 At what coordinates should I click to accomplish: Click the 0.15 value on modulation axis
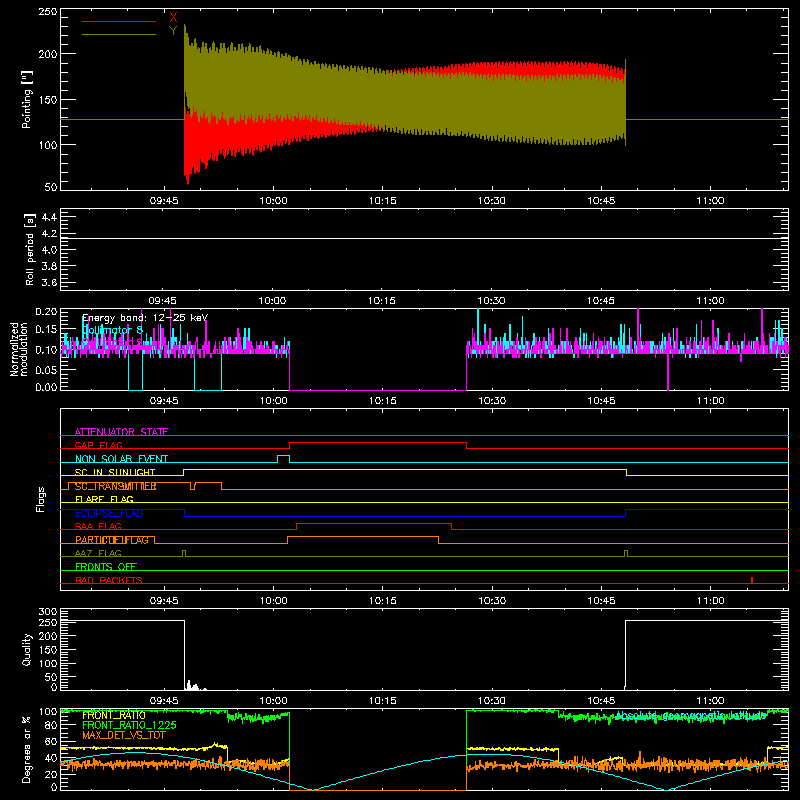pos(46,329)
